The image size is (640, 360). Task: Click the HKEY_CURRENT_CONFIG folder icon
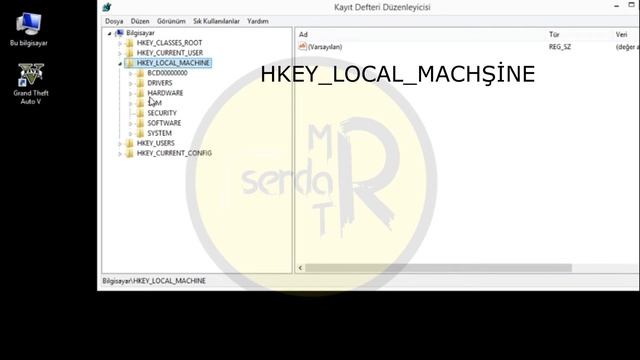tap(130, 153)
